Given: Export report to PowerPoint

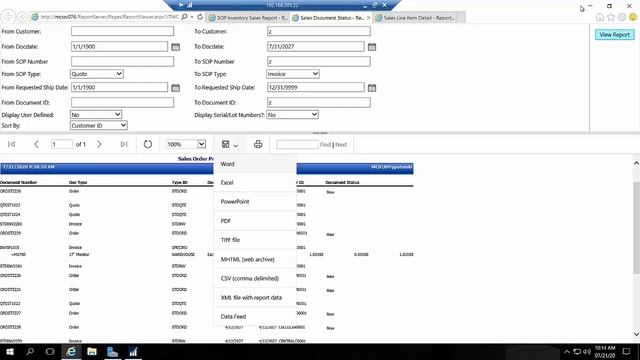Looking at the screenshot, I should [x=255, y=202].
